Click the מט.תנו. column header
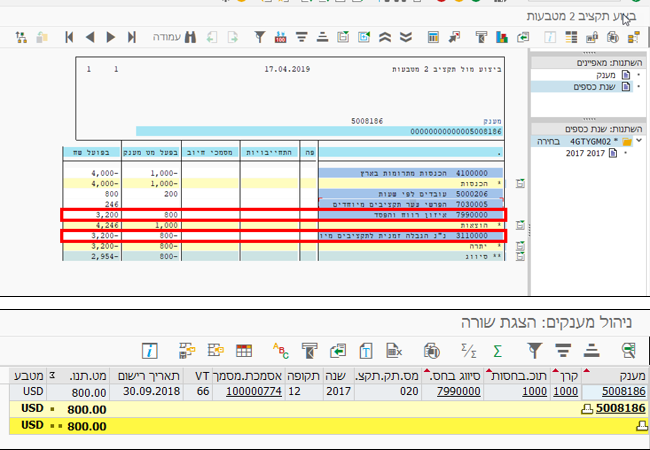Image resolution: width=650 pixels, height=450 pixels. tap(78, 376)
